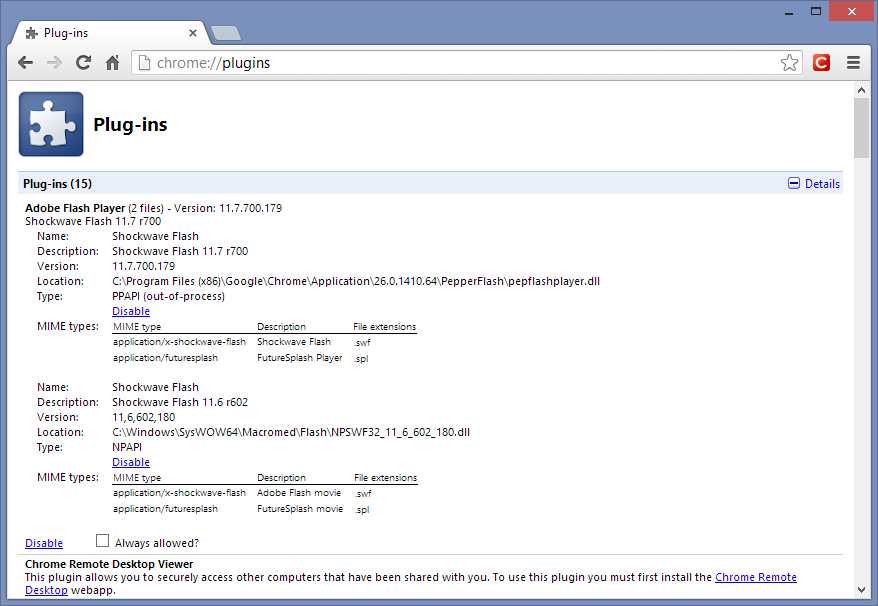The image size is (878, 606).
Task: Go back to the previous page
Action: 25,63
